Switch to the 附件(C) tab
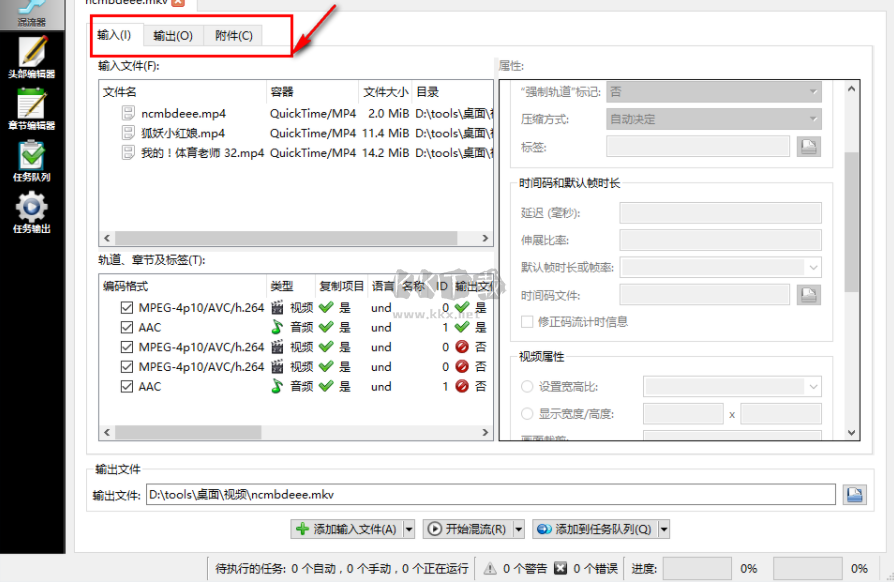The height and width of the screenshot is (582, 894). pyautogui.click(x=232, y=35)
